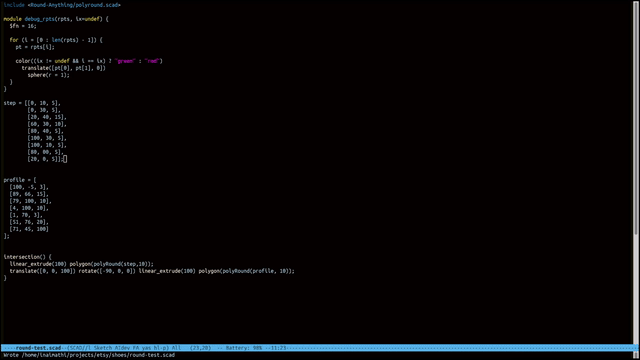Click the round-test.scad buffer name in mode line
Image resolution: width=640 pixels, height=360 pixels.
pyautogui.click(x=38, y=348)
